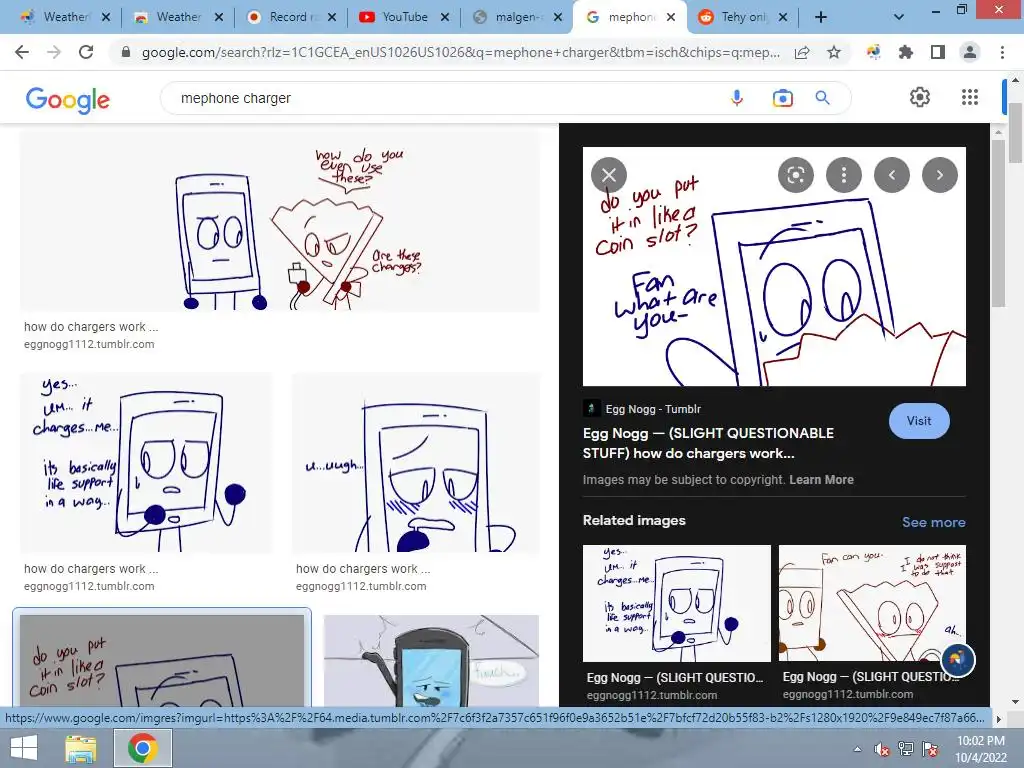Show hidden system tray icons
Screen dimensions: 1024x768
click(x=857, y=749)
